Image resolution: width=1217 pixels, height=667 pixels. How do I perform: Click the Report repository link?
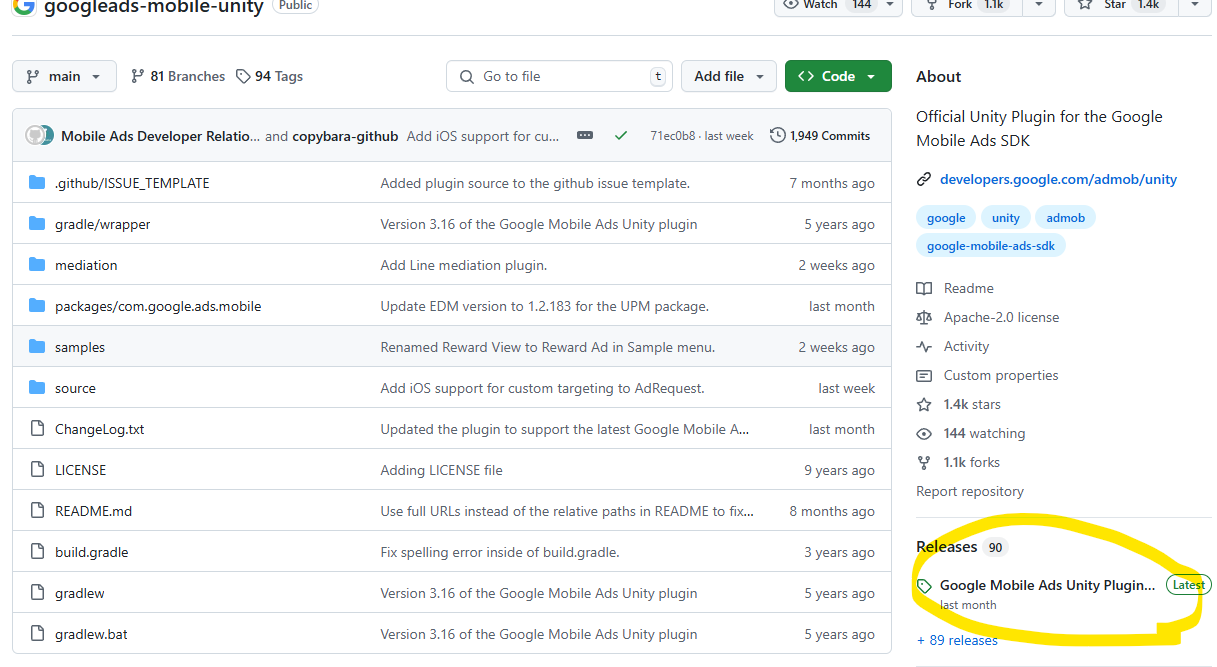click(970, 491)
